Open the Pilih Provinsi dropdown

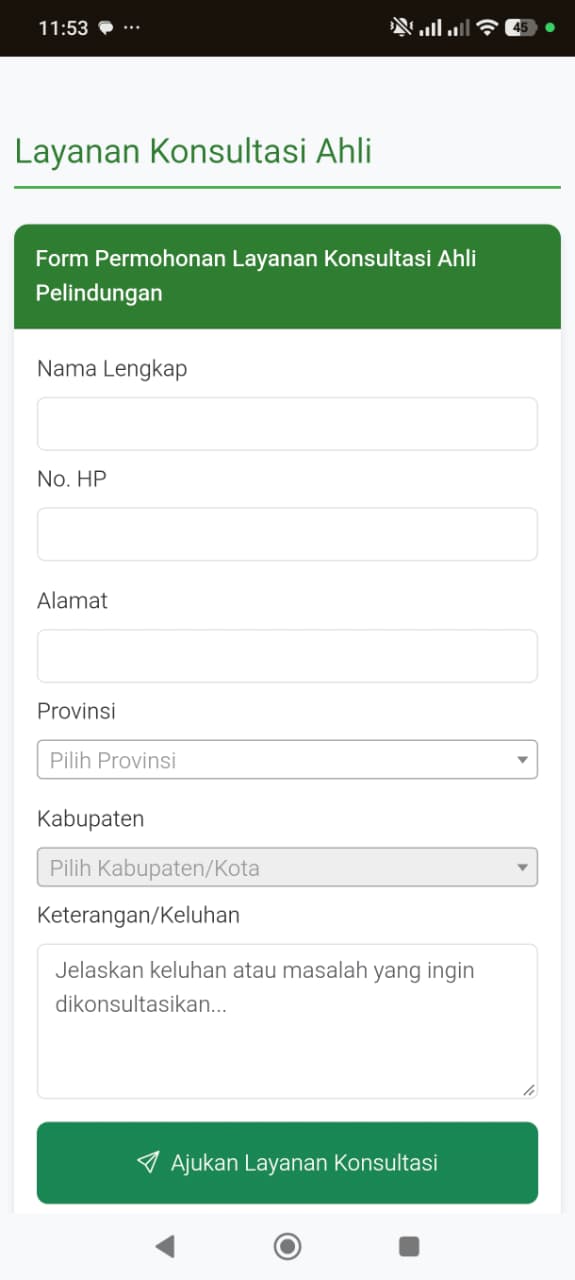click(287, 759)
